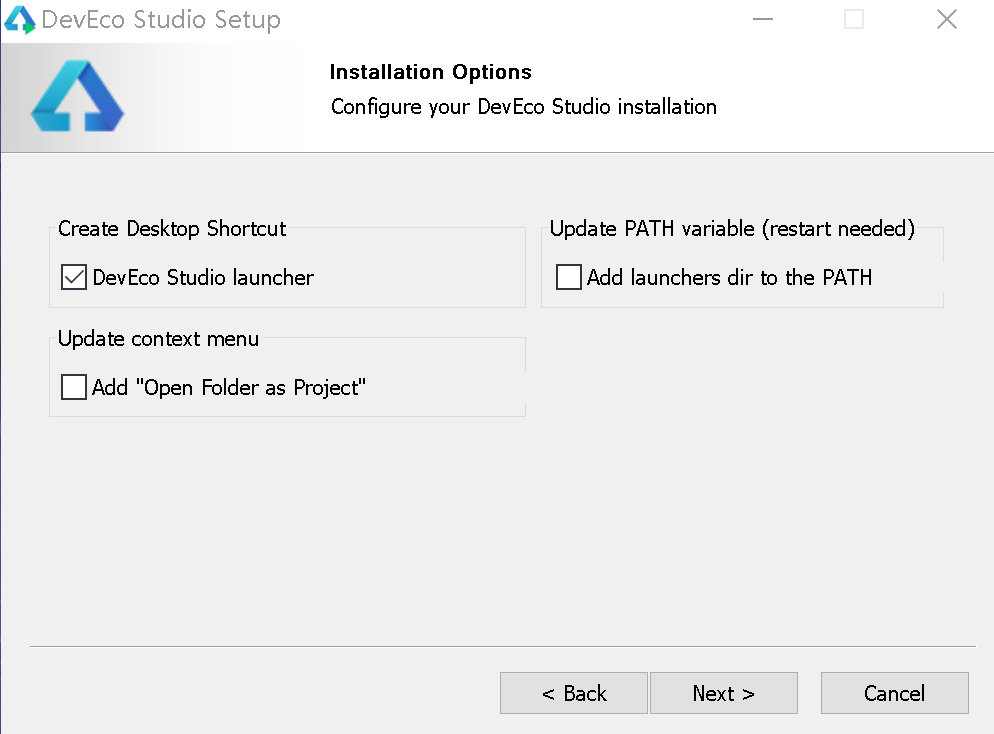Uncheck the DevEco Studio launcher option
This screenshot has height=734, width=994.
coord(72,277)
